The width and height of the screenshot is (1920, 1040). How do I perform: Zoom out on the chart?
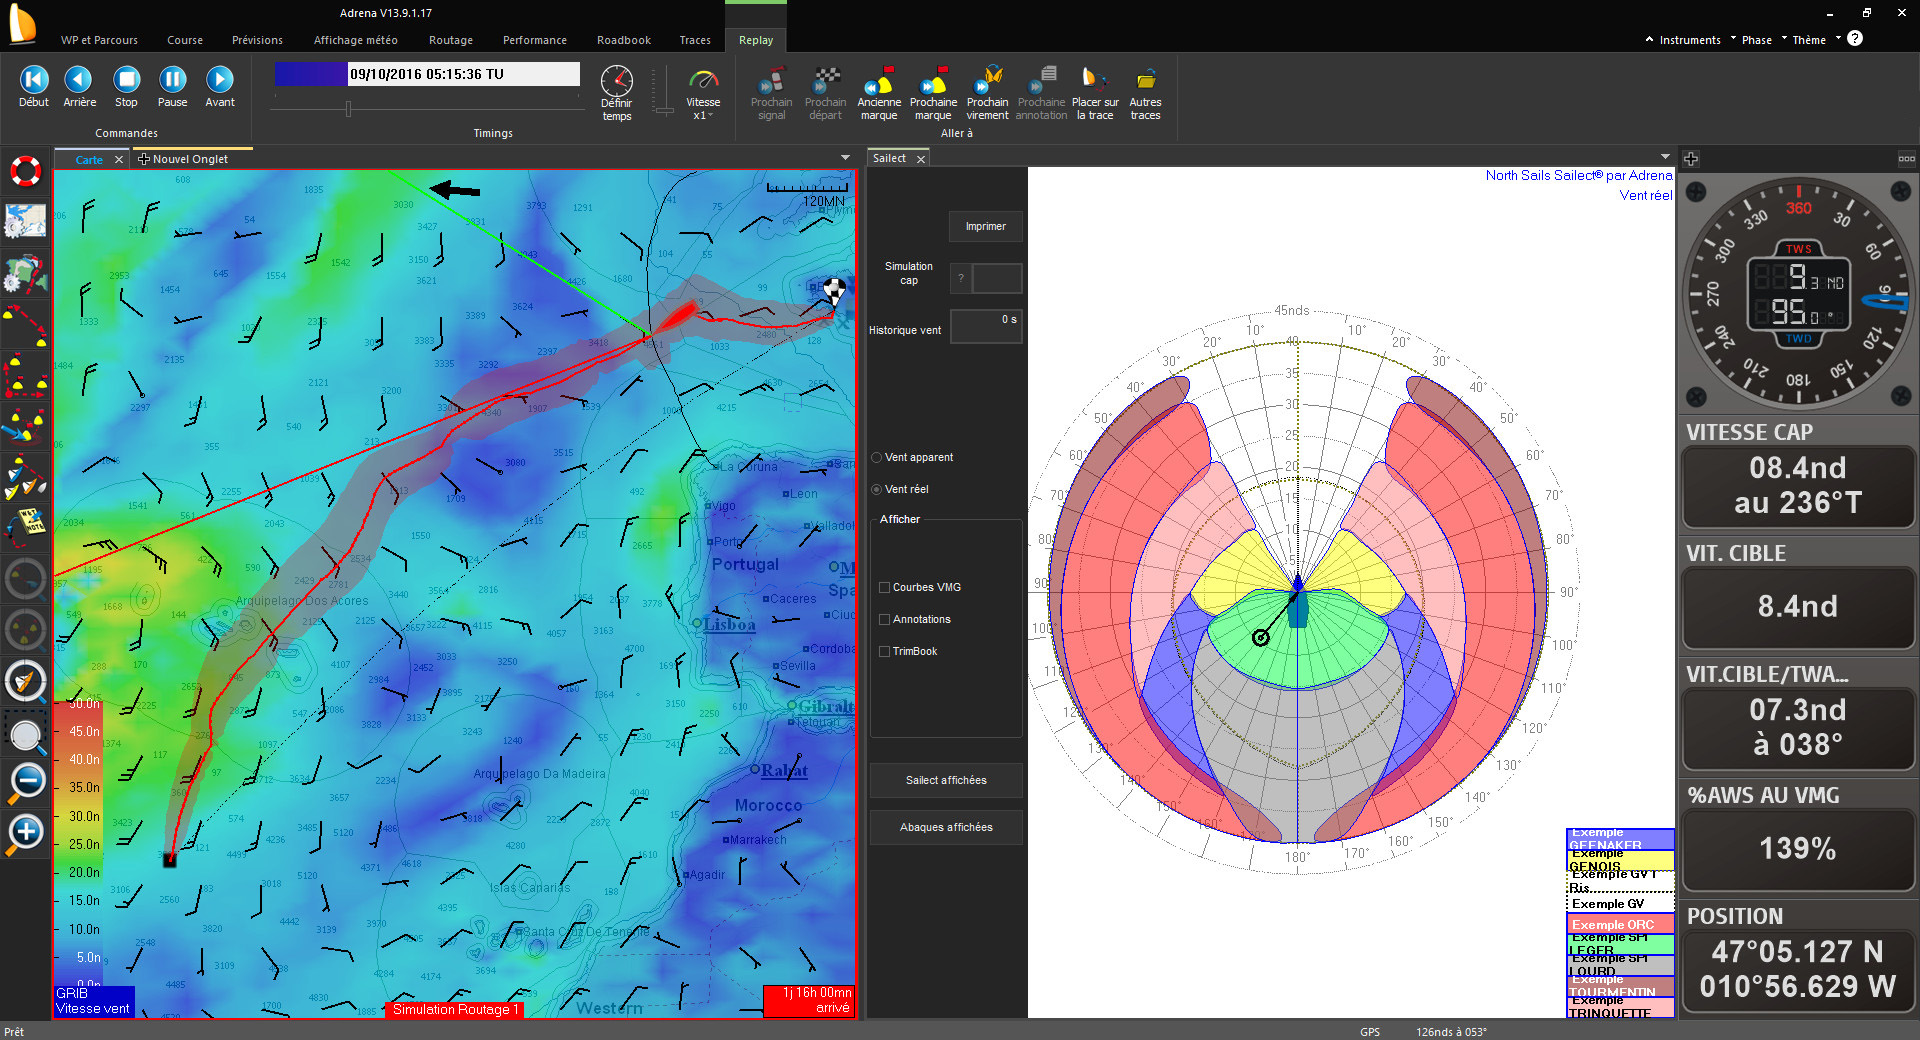click(26, 782)
